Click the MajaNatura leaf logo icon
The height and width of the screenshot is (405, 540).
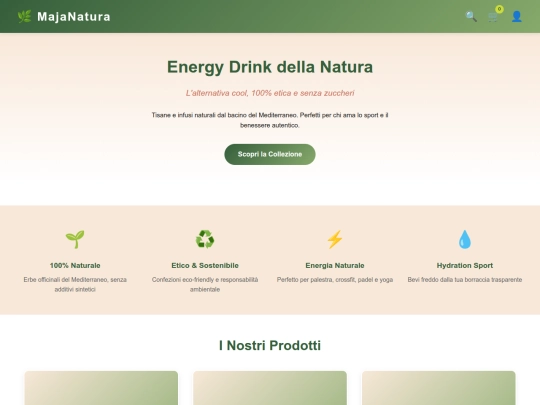24,17
